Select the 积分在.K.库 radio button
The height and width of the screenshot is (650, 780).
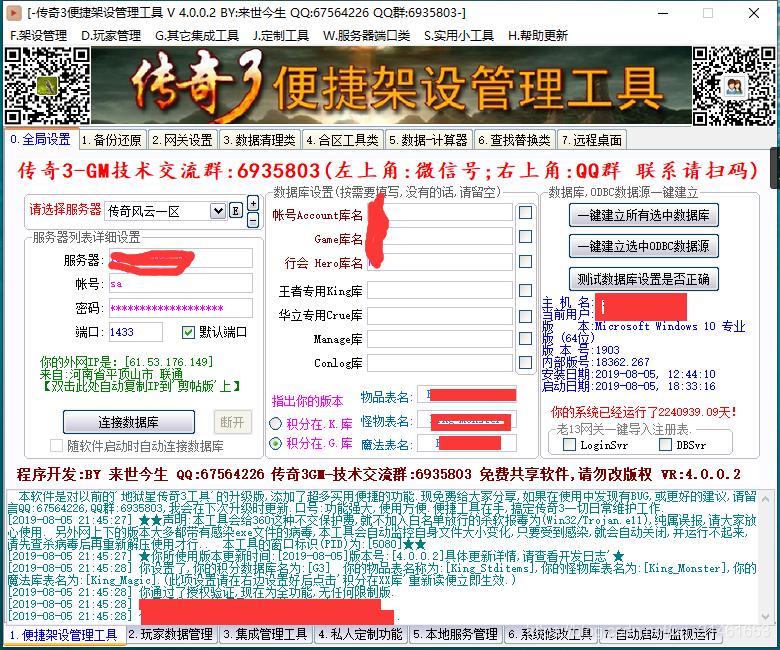[275, 424]
